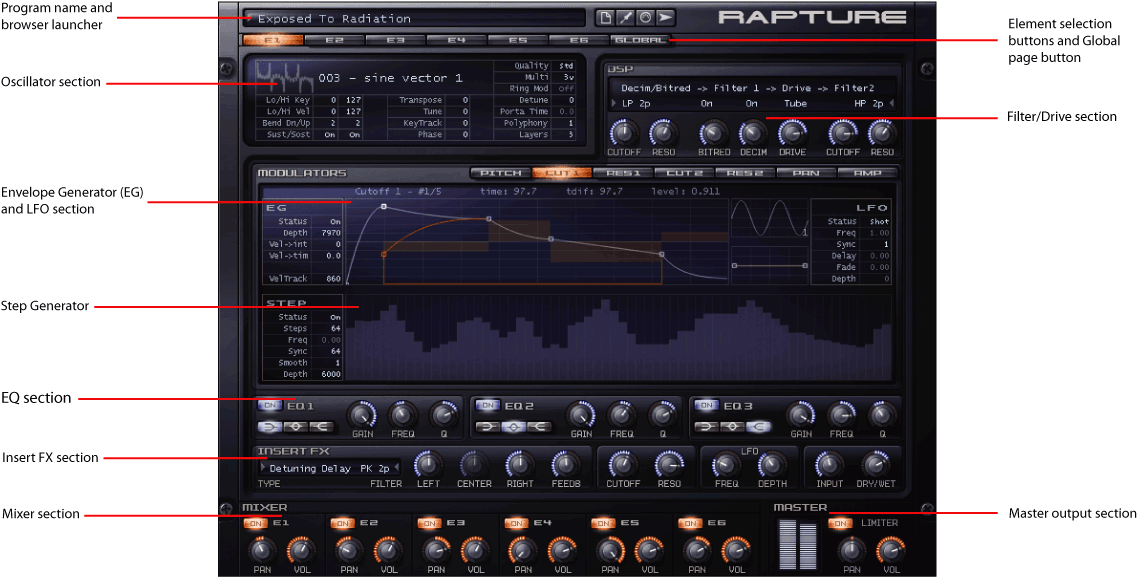Switch to element E5
The width and height of the screenshot is (1138, 577).
[517, 40]
